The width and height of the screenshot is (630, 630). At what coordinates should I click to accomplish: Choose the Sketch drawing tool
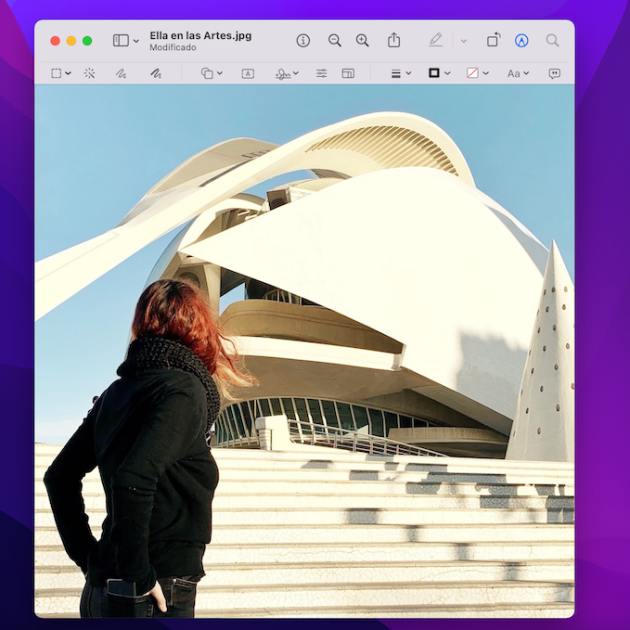[121, 73]
